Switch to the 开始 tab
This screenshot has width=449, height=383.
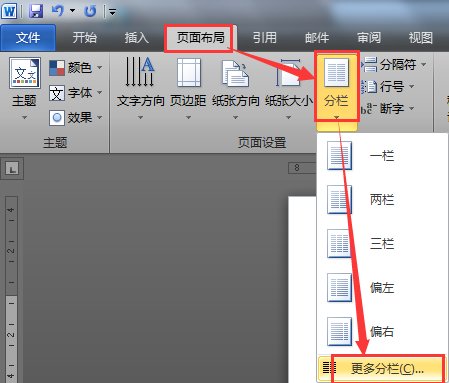(x=85, y=37)
